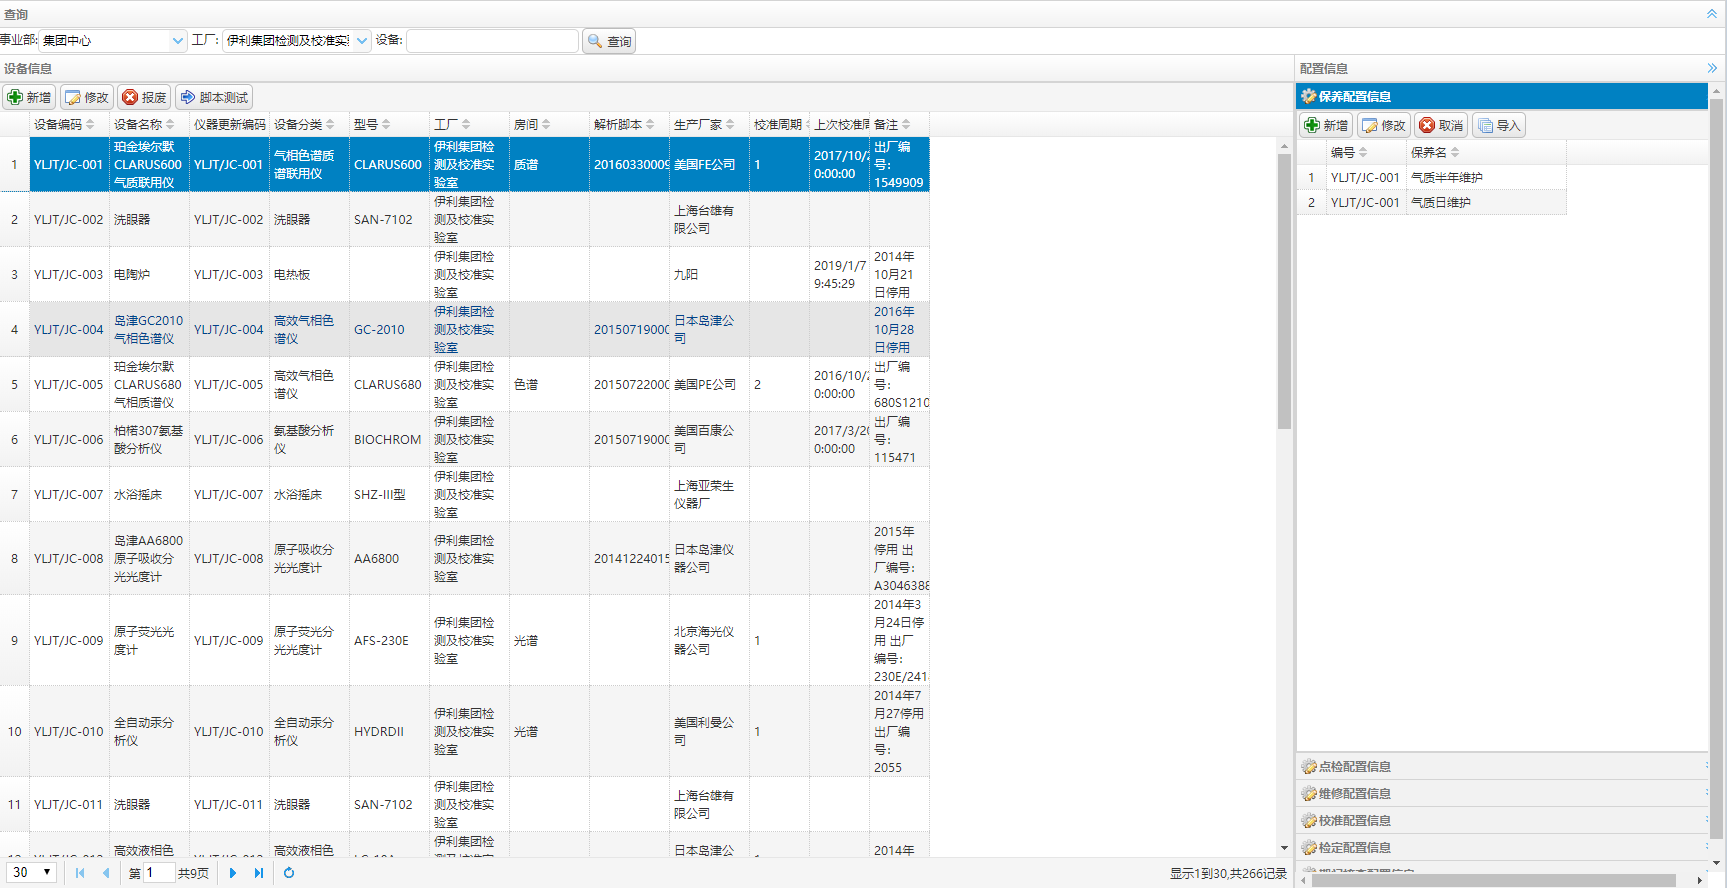Jump to the last page
The width and height of the screenshot is (1727, 888).
(259, 873)
